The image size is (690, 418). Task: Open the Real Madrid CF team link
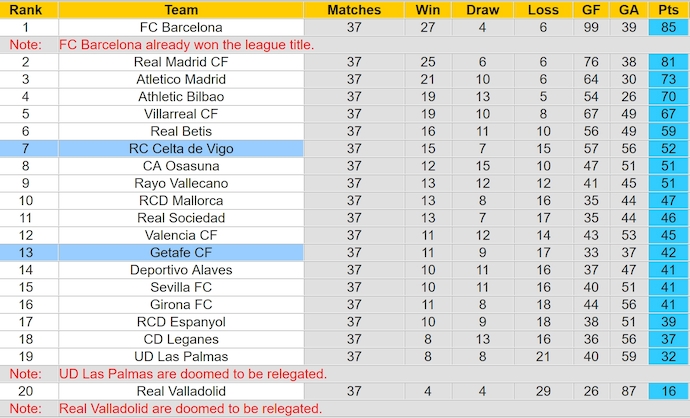point(181,62)
